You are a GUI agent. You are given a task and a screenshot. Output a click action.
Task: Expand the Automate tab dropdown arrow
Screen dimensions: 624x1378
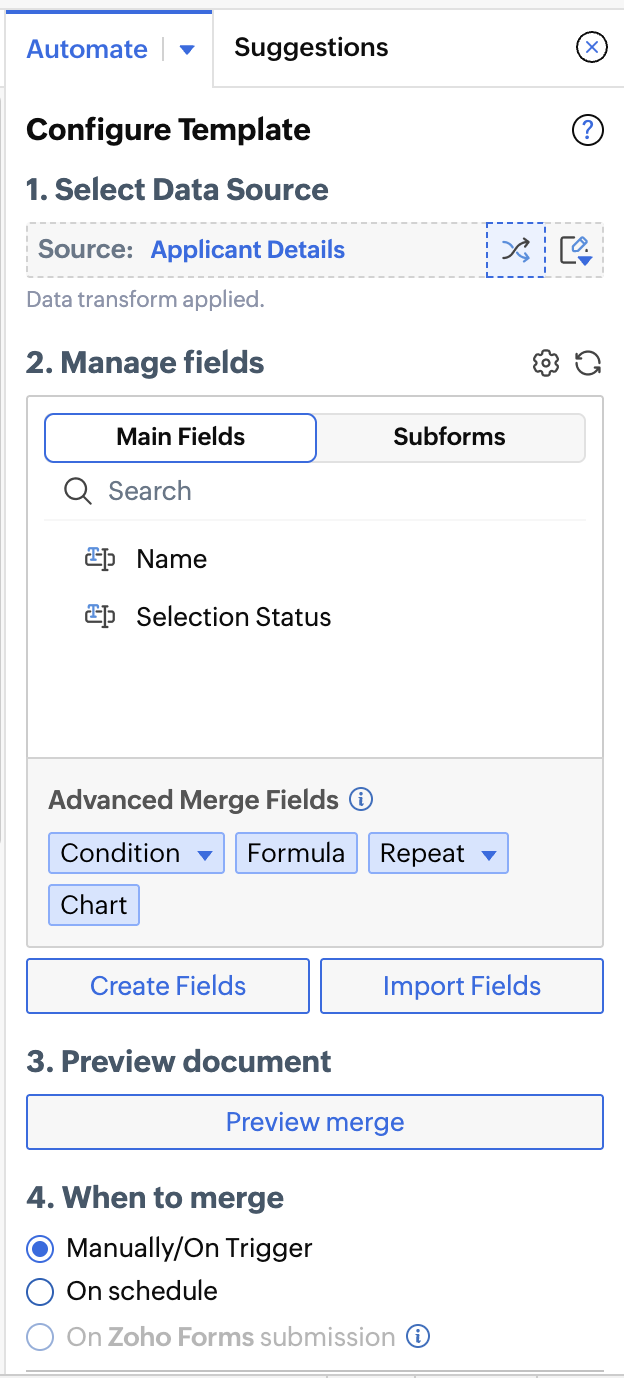[186, 50]
